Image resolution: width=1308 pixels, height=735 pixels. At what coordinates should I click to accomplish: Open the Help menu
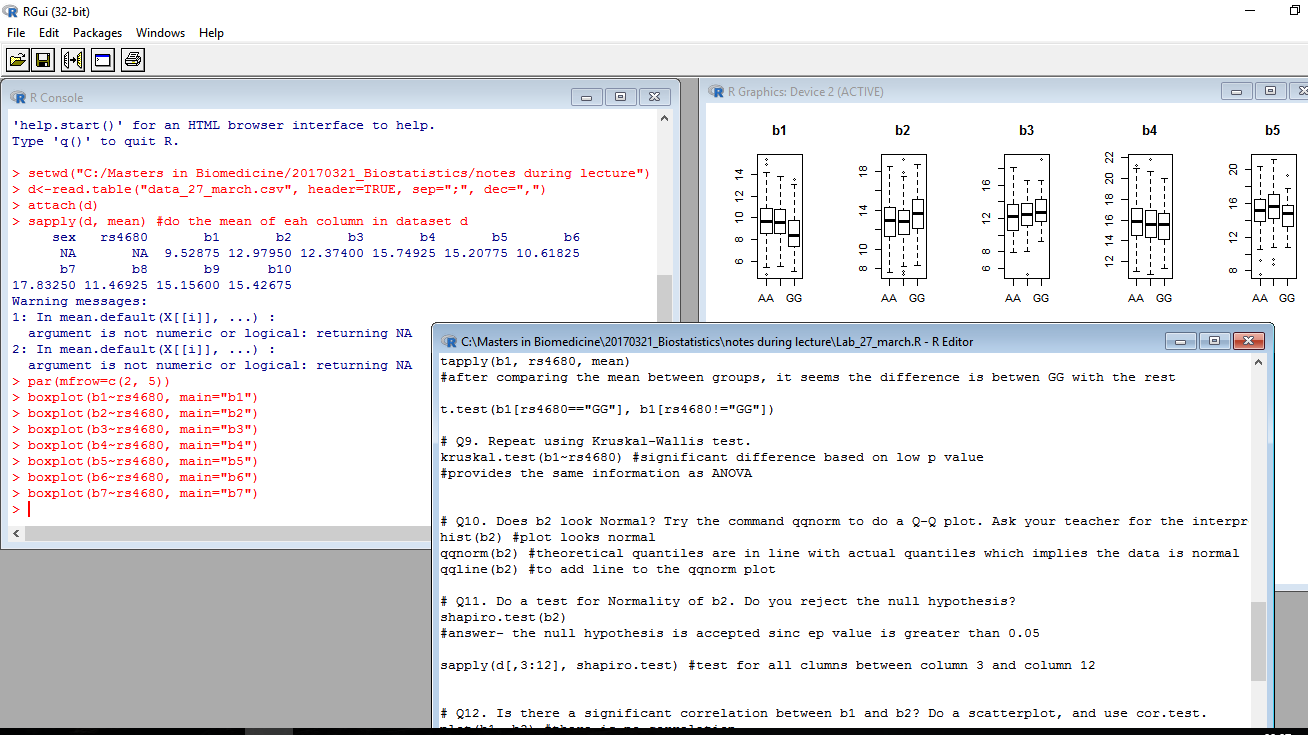(x=211, y=33)
